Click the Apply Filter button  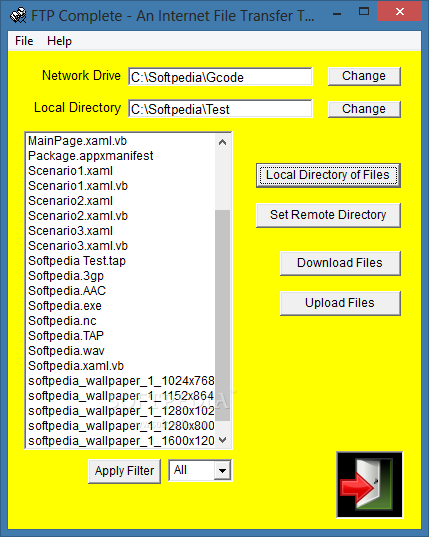pos(124,471)
